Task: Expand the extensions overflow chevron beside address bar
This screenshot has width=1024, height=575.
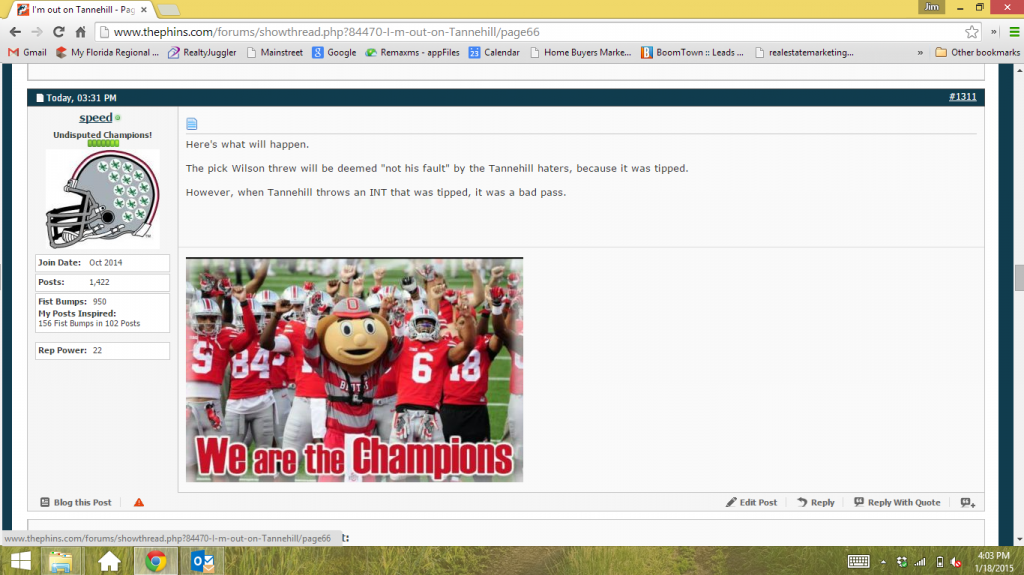Action: tap(993, 32)
